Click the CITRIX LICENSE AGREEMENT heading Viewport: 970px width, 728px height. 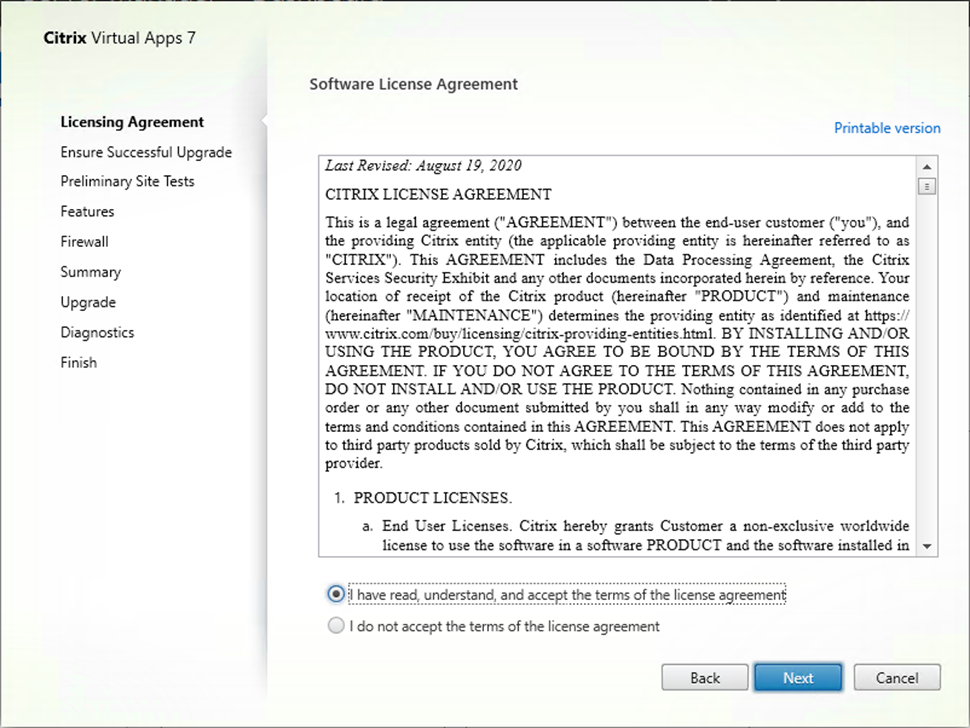(438, 194)
